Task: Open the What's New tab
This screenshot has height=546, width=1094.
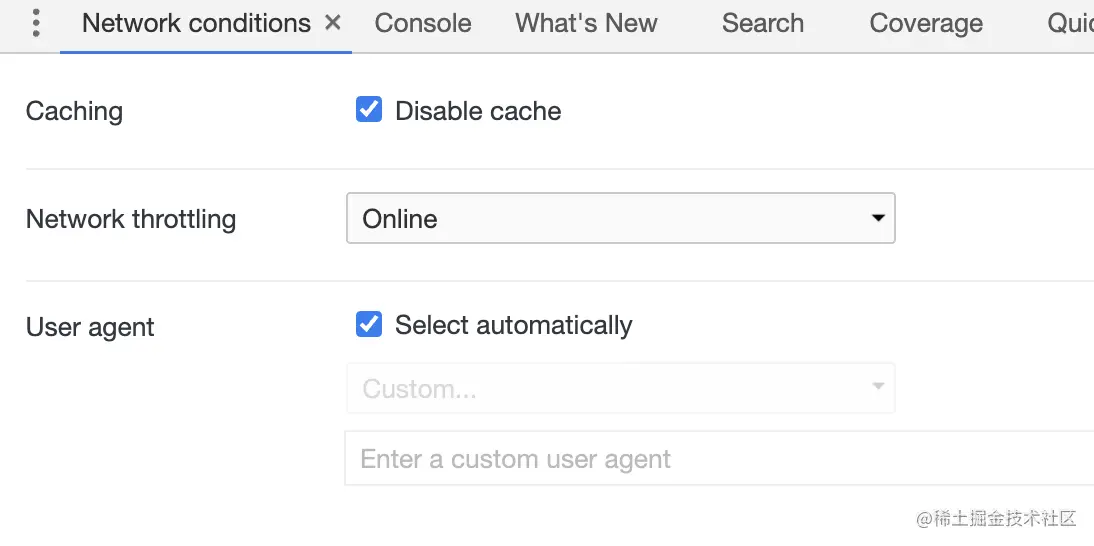Action: pos(586,23)
